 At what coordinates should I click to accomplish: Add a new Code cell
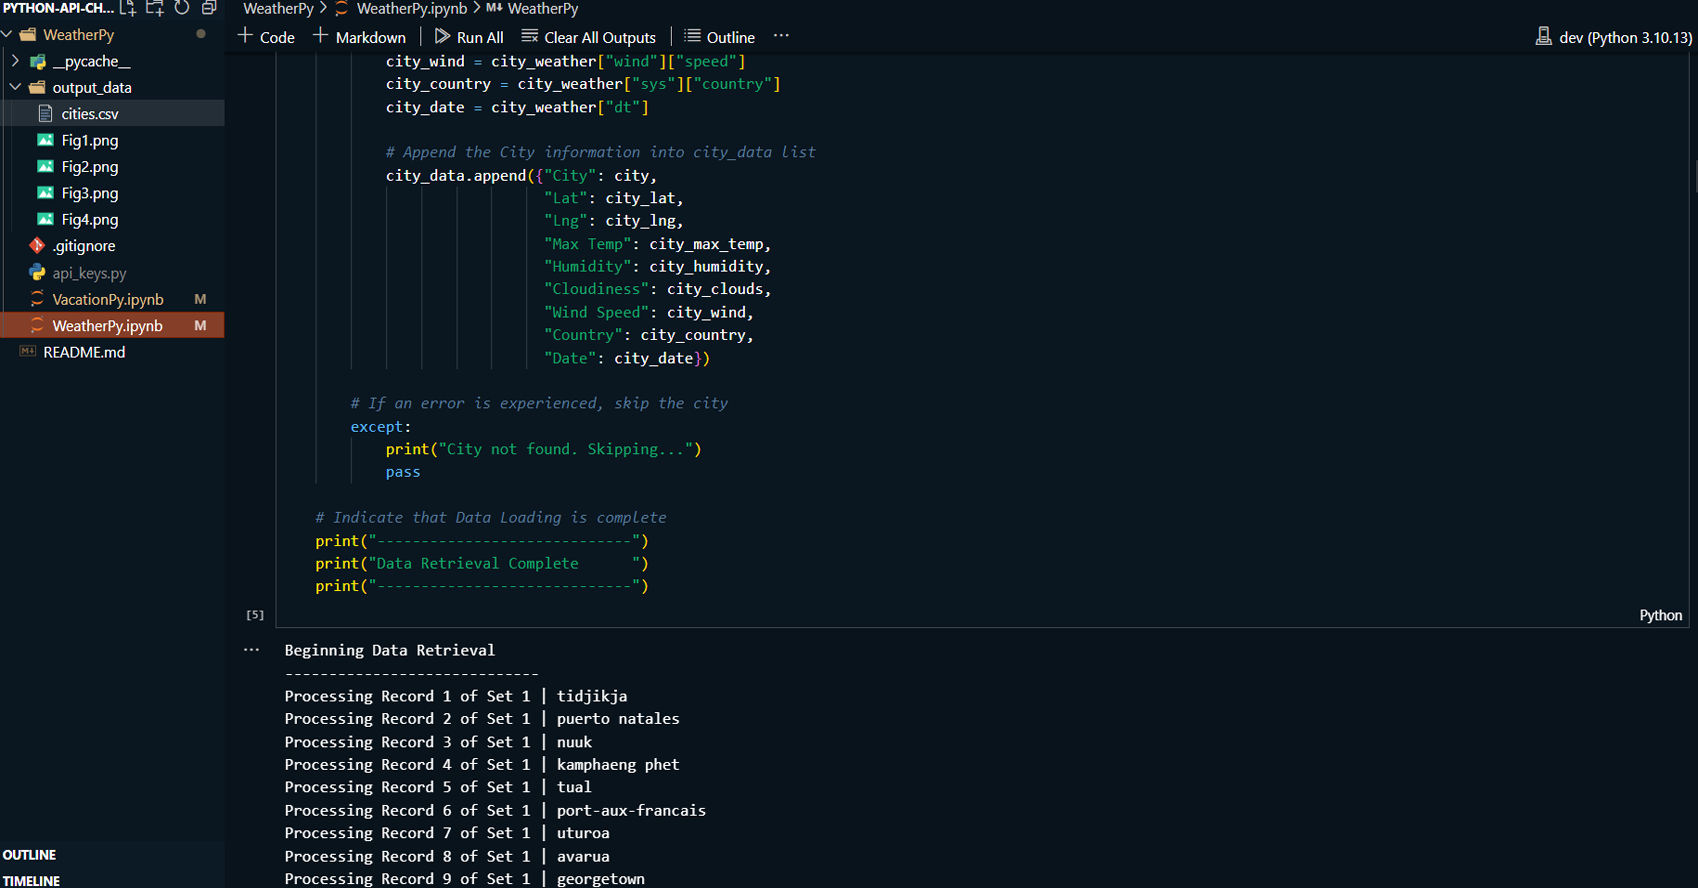coord(266,37)
